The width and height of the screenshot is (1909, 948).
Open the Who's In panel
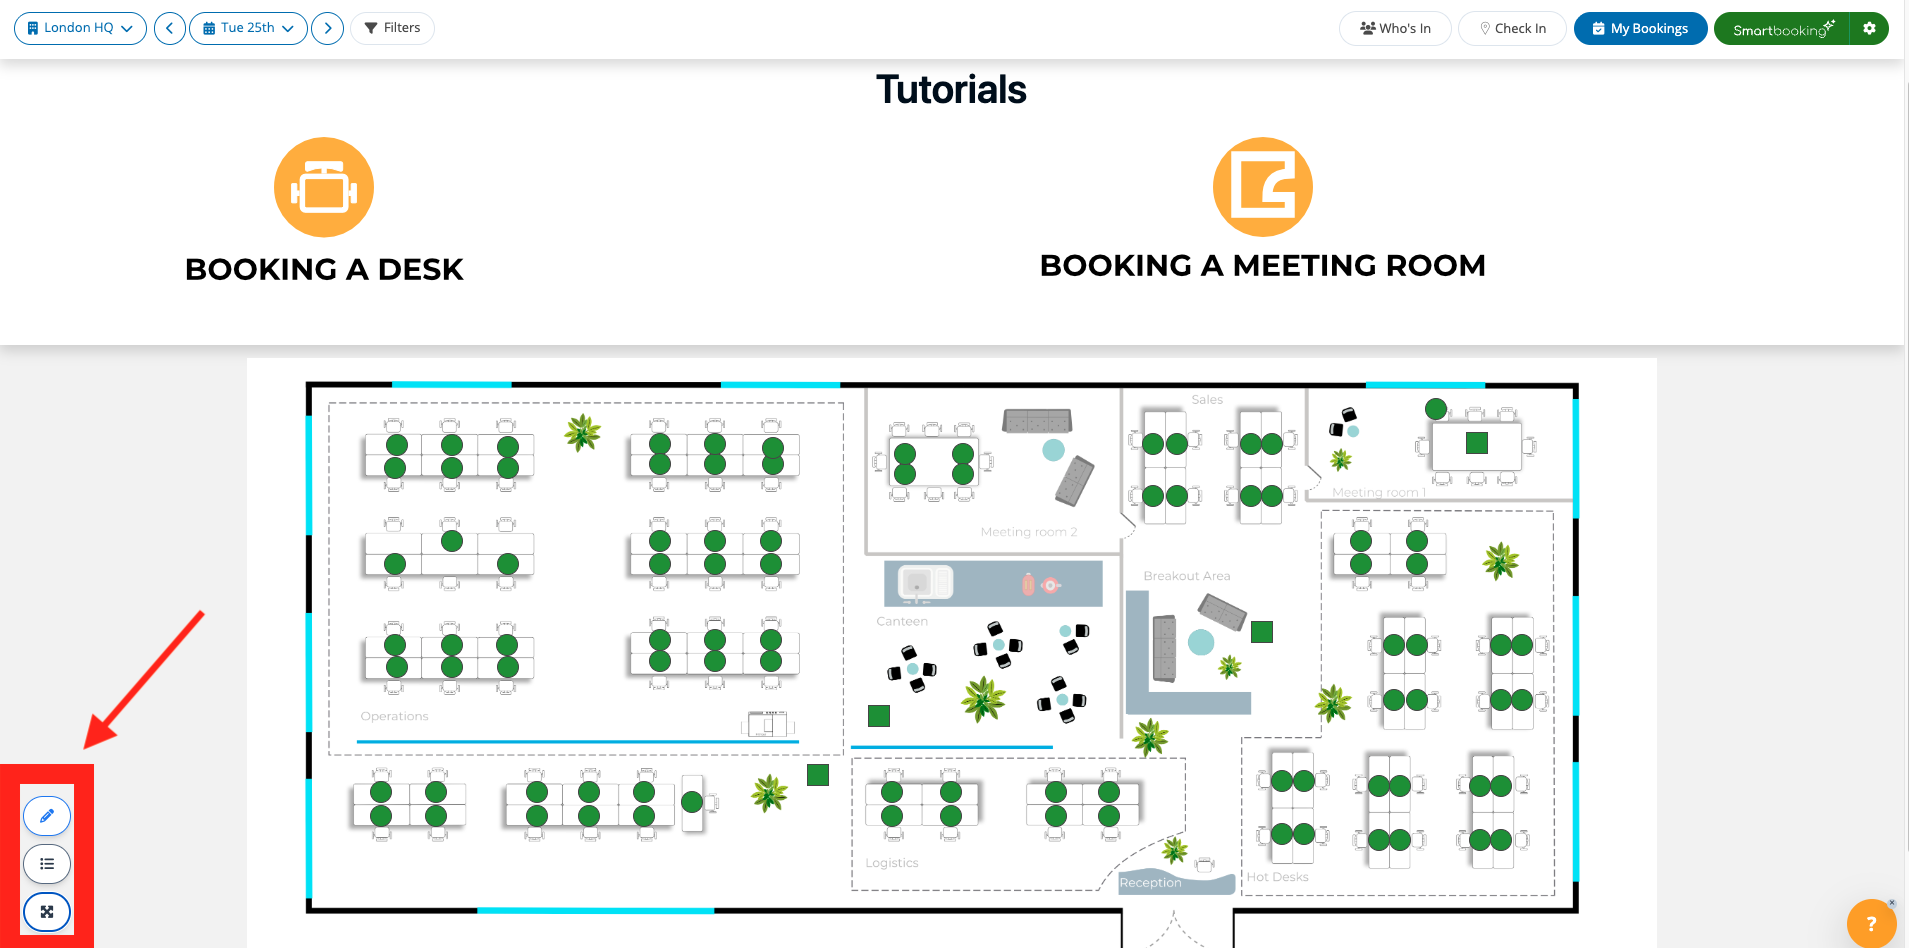(x=1395, y=29)
